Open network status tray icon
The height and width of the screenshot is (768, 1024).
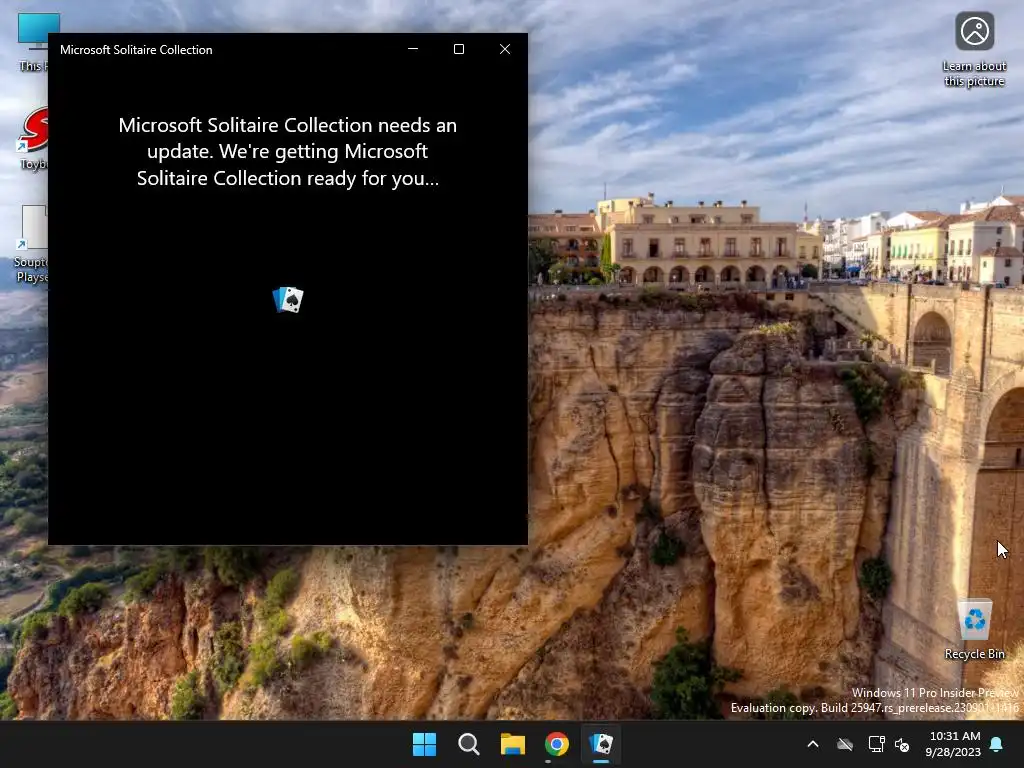pyautogui.click(x=876, y=744)
